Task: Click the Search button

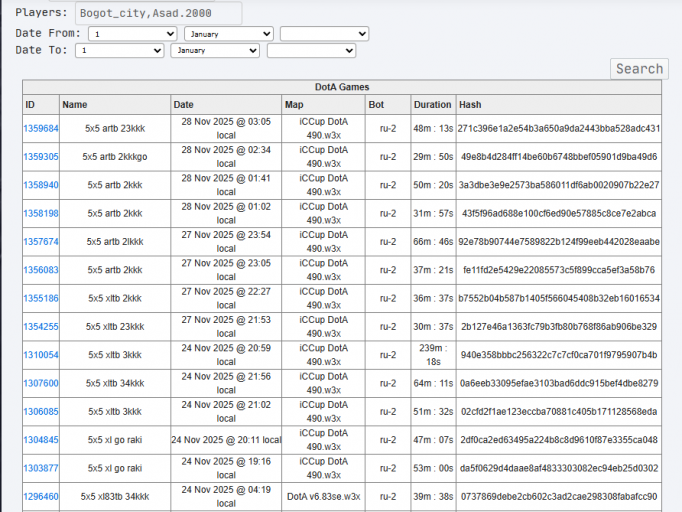Action: click(x=639, y=69)
